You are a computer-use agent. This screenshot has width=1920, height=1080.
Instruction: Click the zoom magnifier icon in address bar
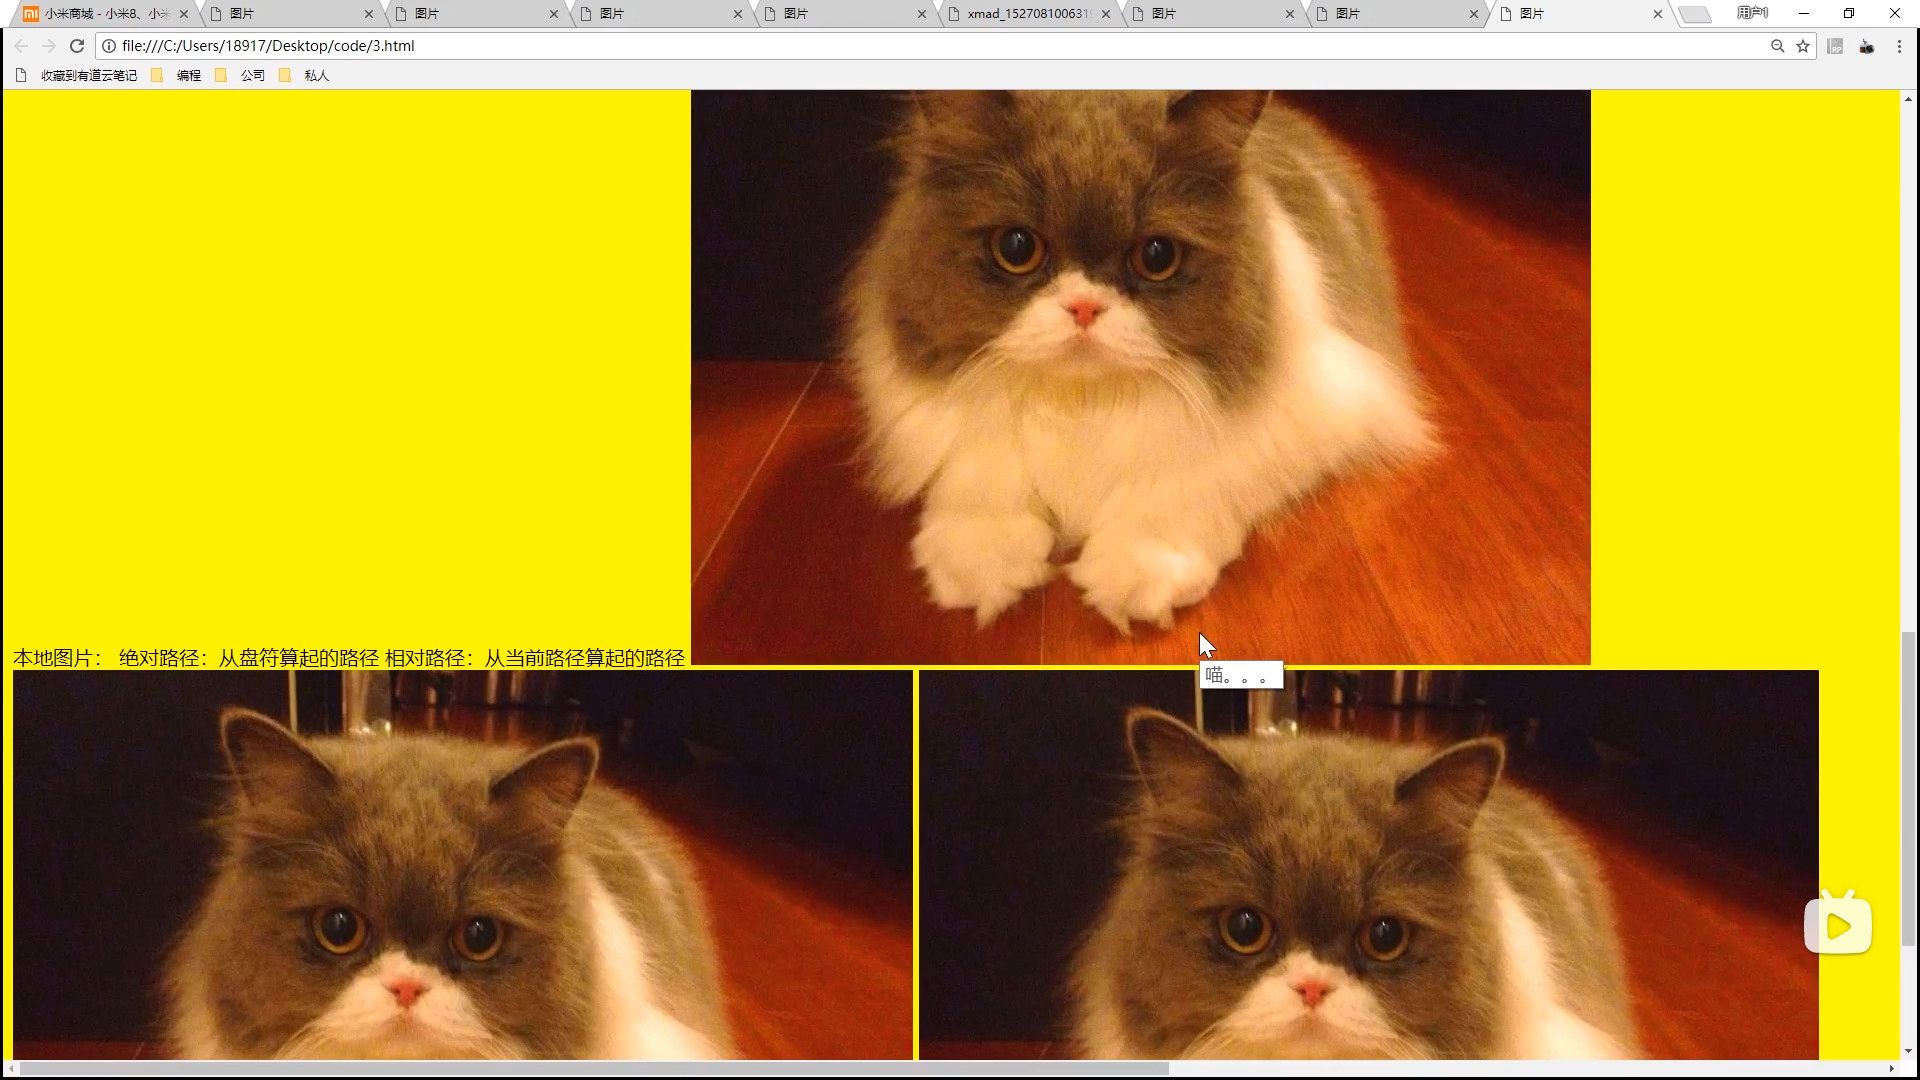click(1777, 46)
